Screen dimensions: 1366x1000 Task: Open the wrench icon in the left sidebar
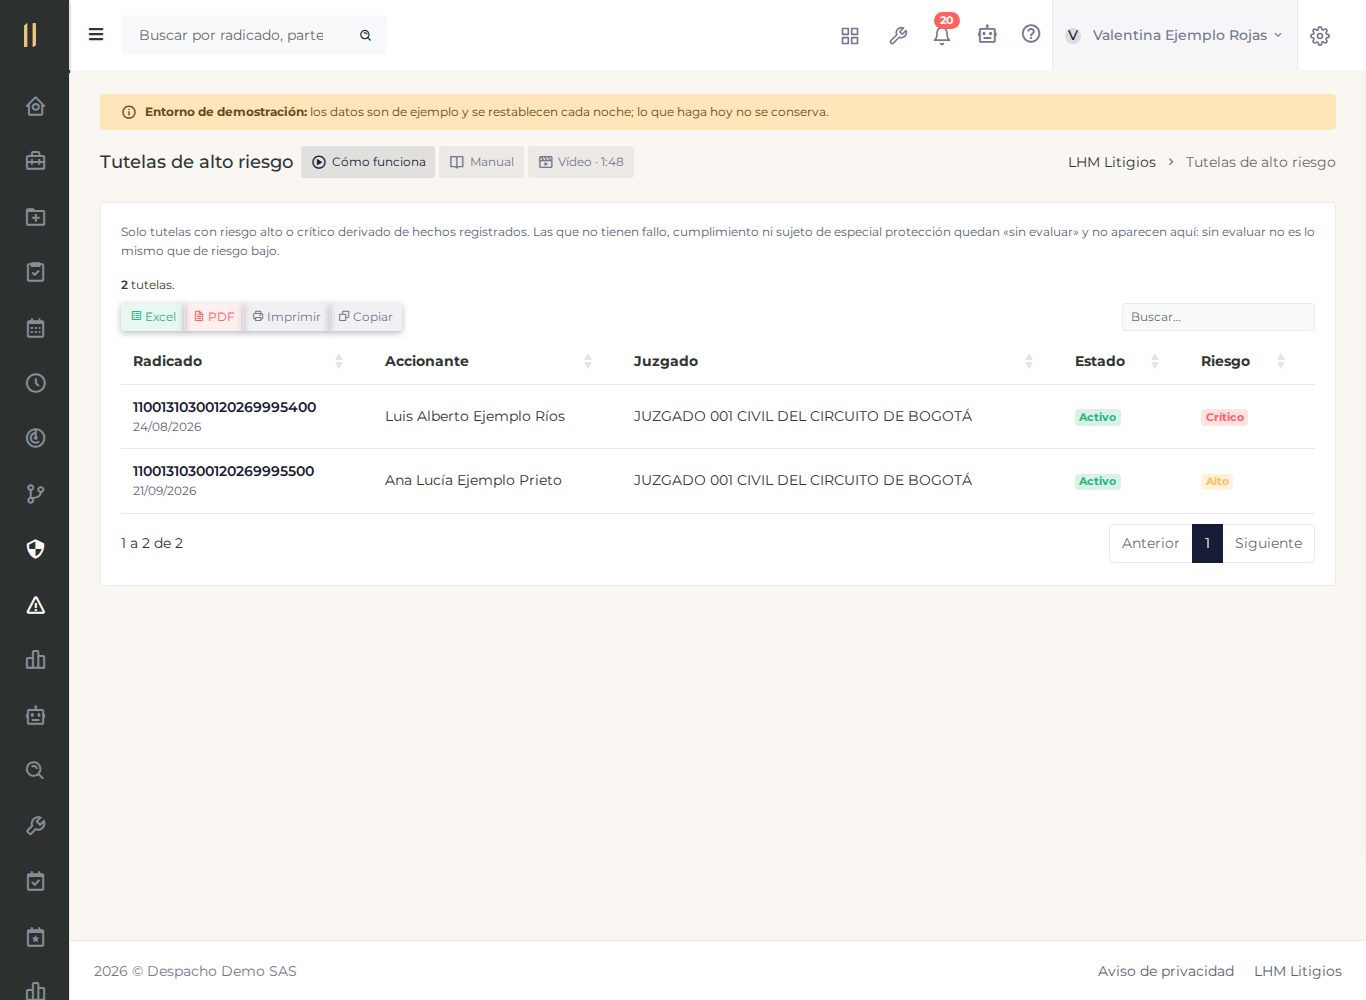(35, 826)
